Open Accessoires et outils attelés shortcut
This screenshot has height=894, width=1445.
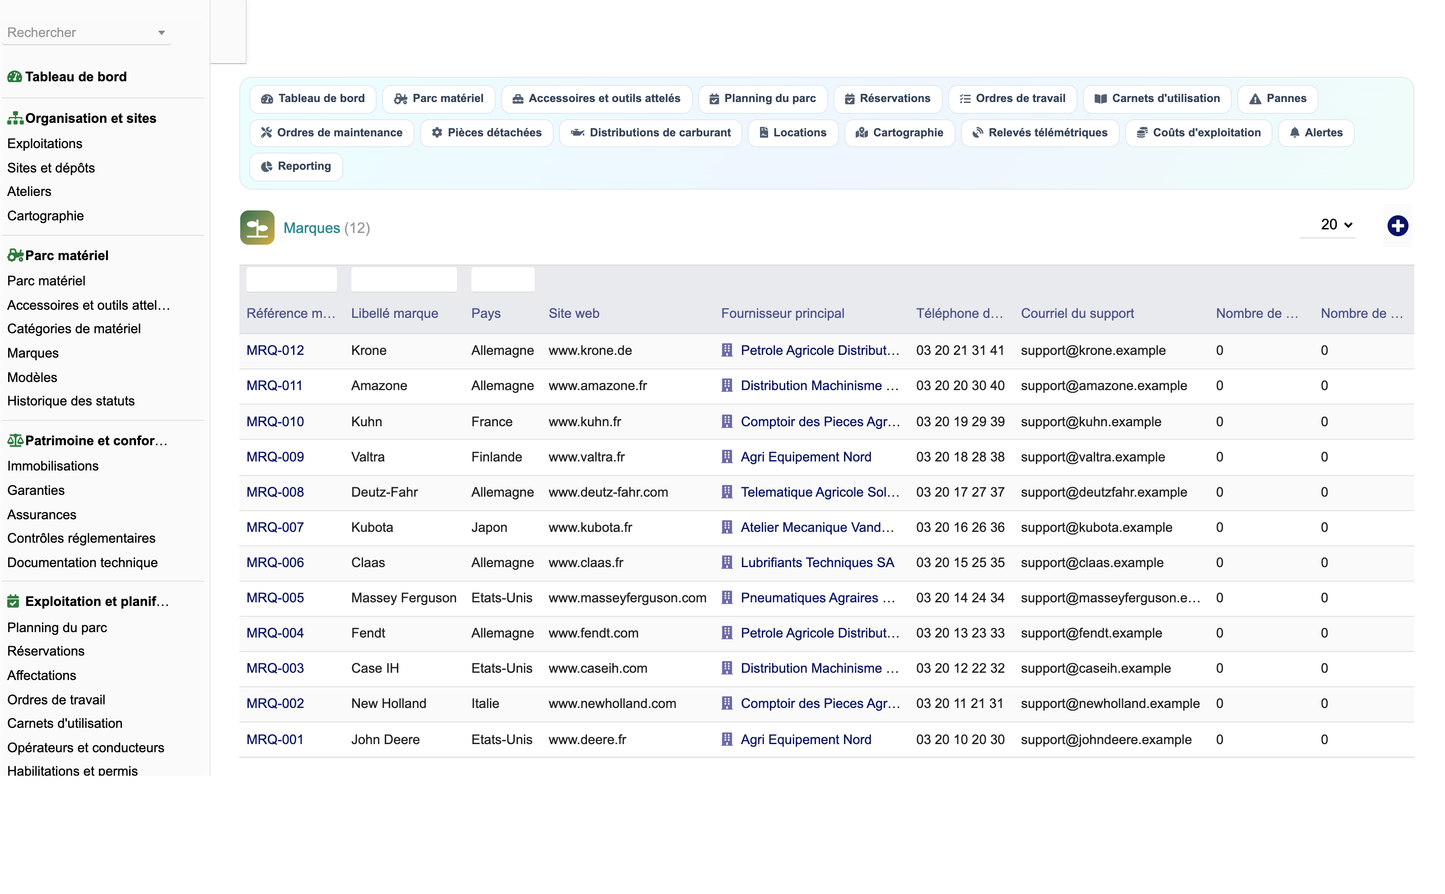tap(596, 99)
